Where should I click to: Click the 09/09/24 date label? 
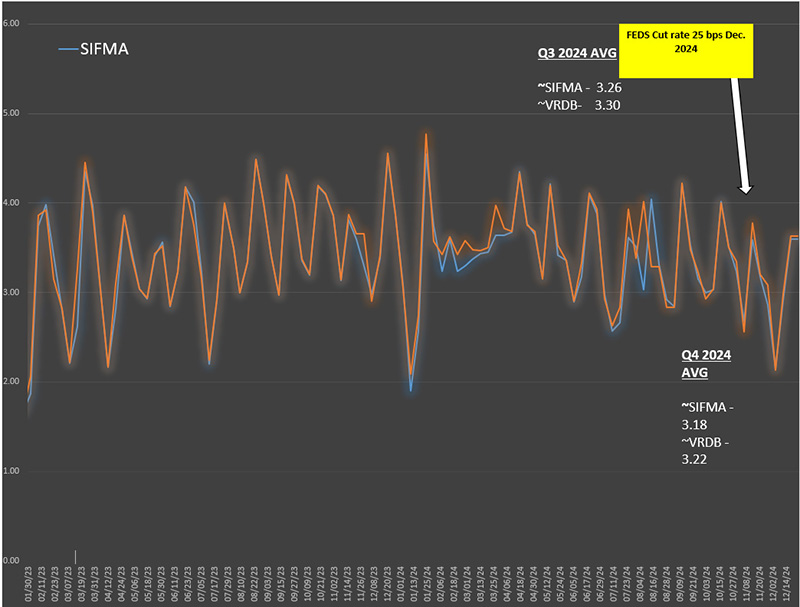(680, 584)
